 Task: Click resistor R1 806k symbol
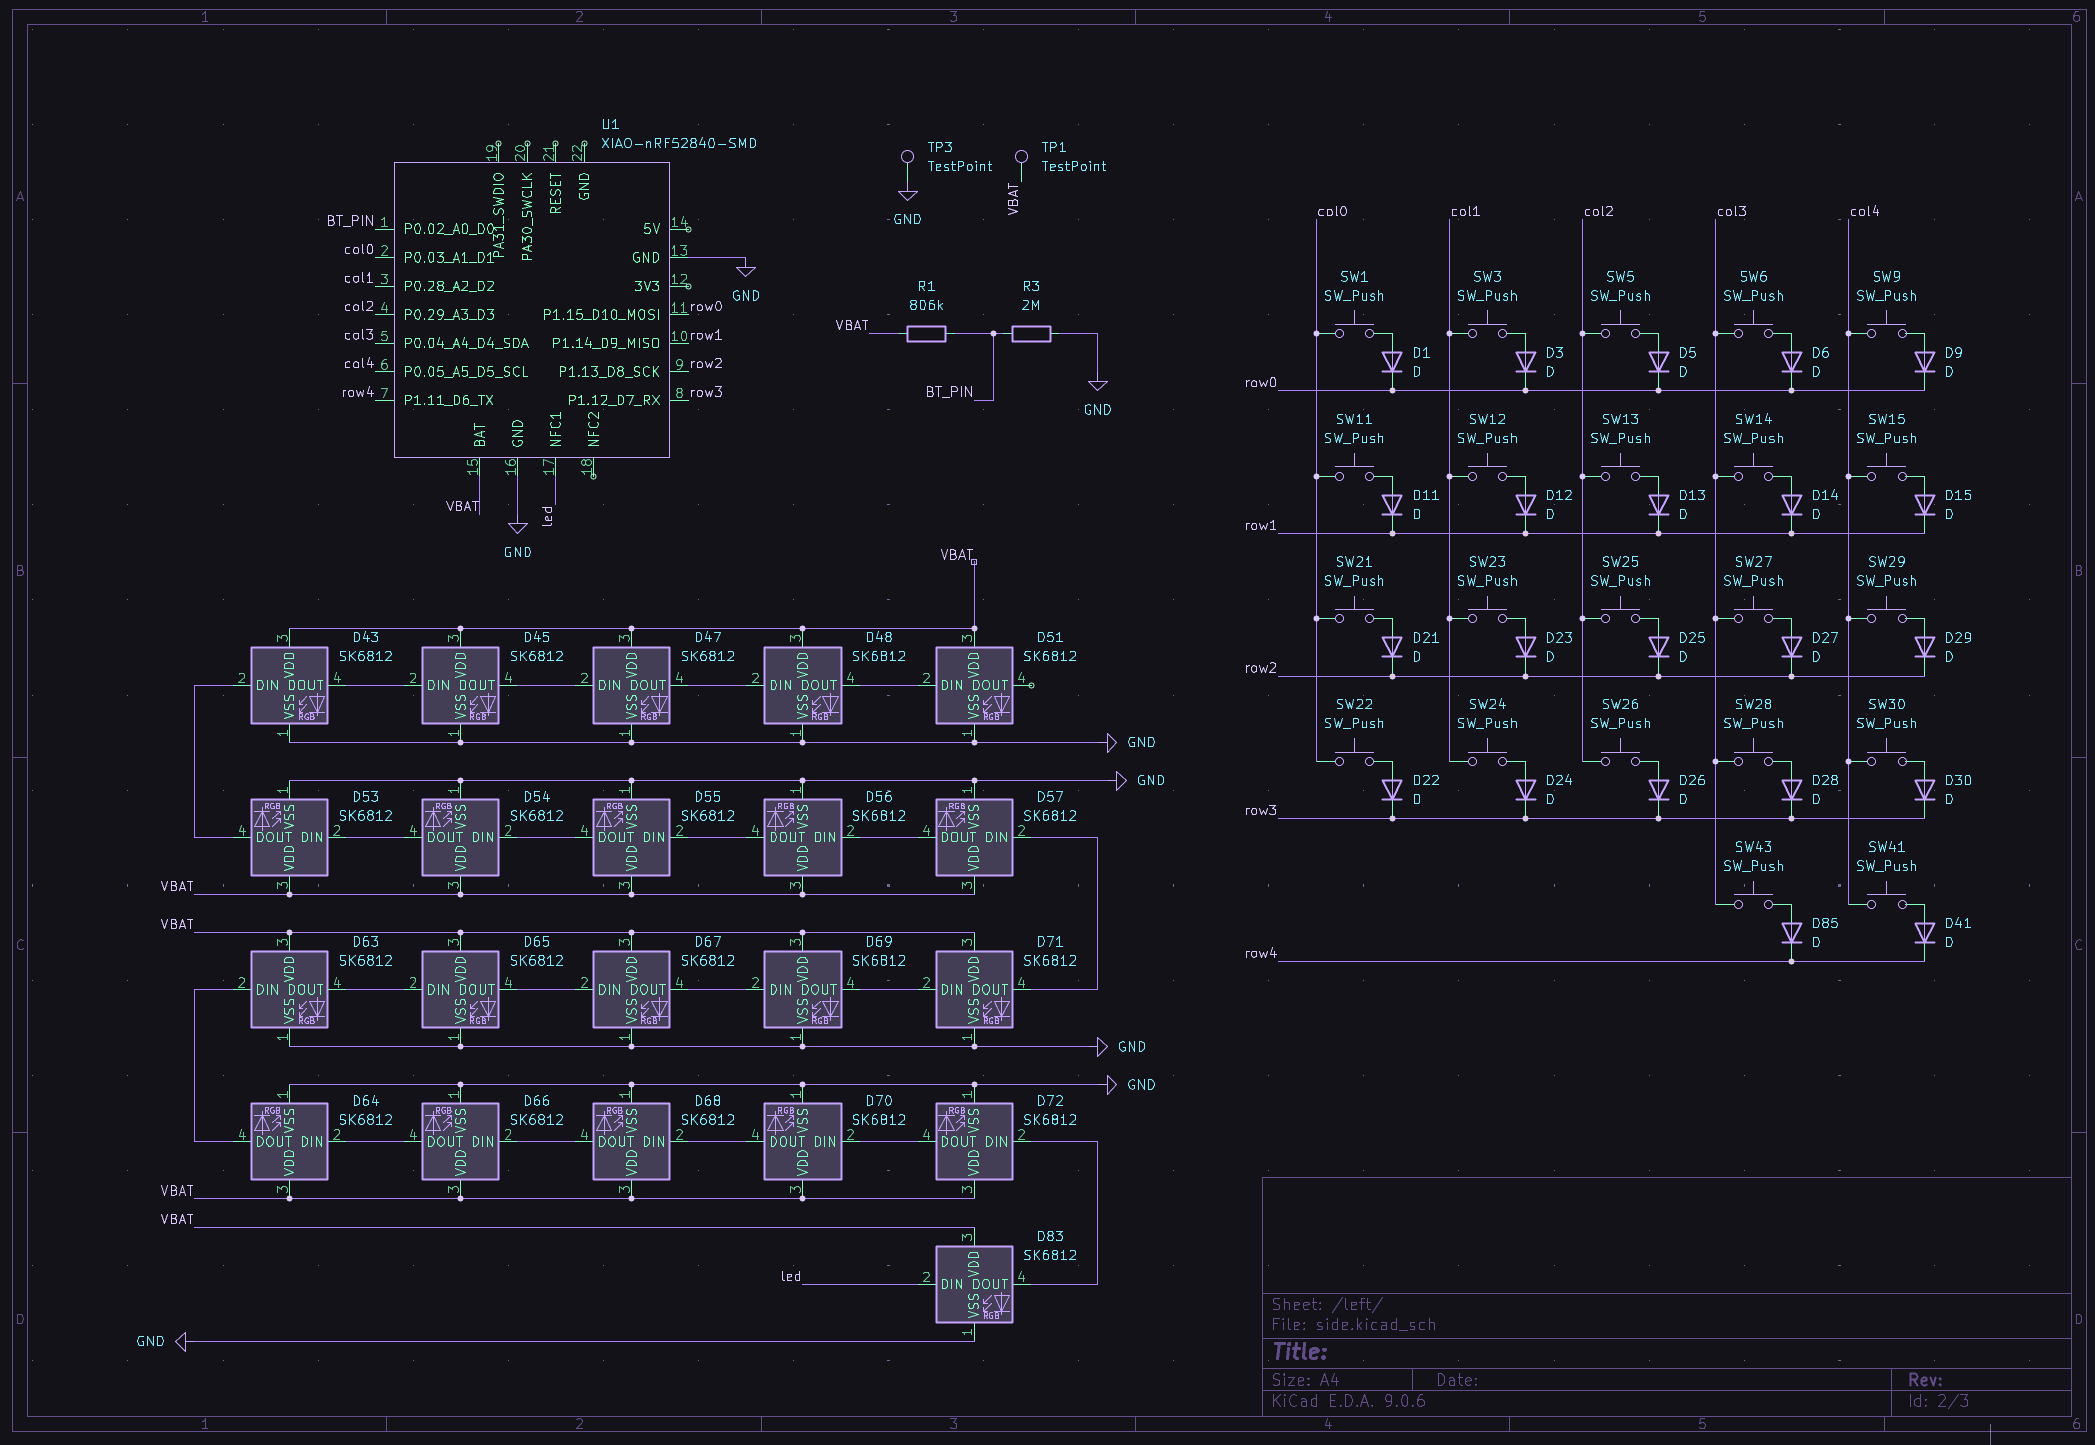click(x=926, y=334)
